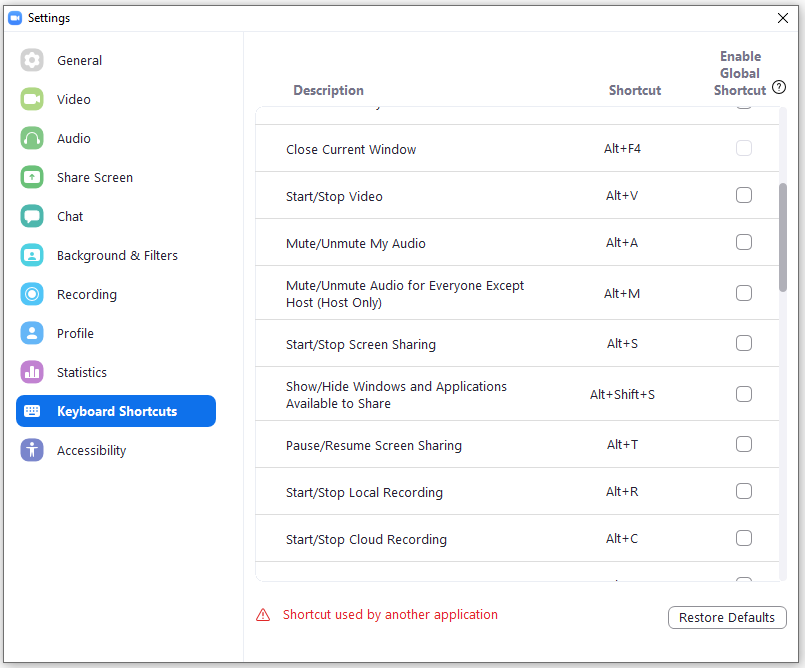Click the Enable Global Shortcut help icon
Image resolution: width=805 pixels, height=668 pixels.
click(779, 87)
